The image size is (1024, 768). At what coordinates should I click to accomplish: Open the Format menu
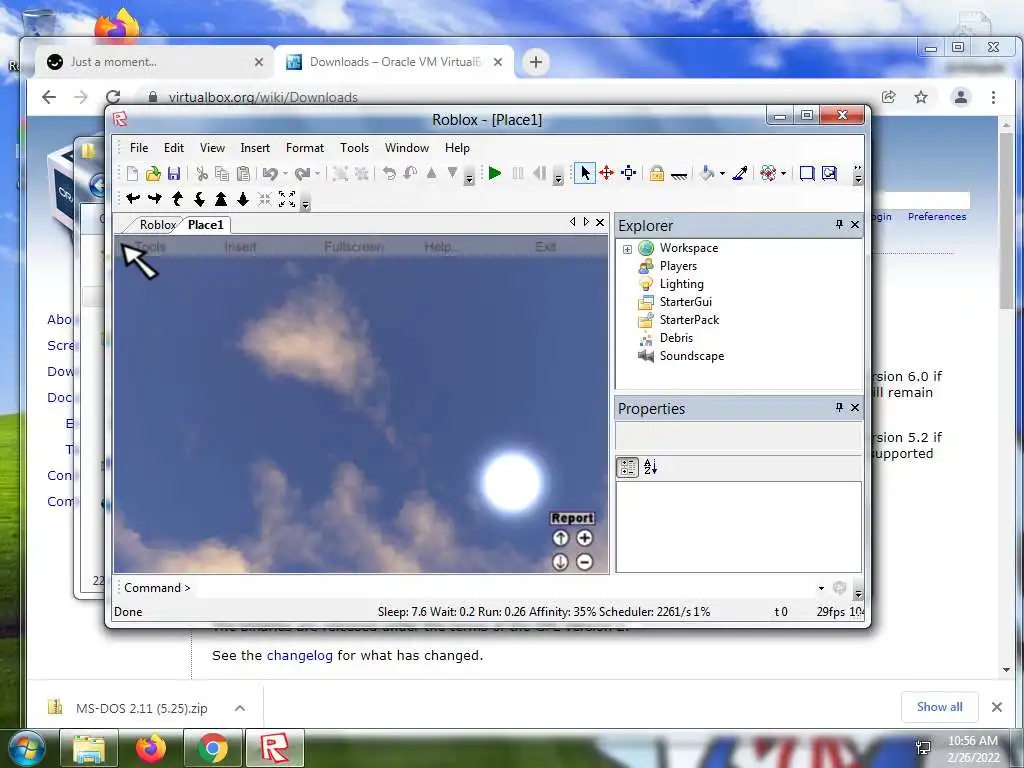point(305,148)
